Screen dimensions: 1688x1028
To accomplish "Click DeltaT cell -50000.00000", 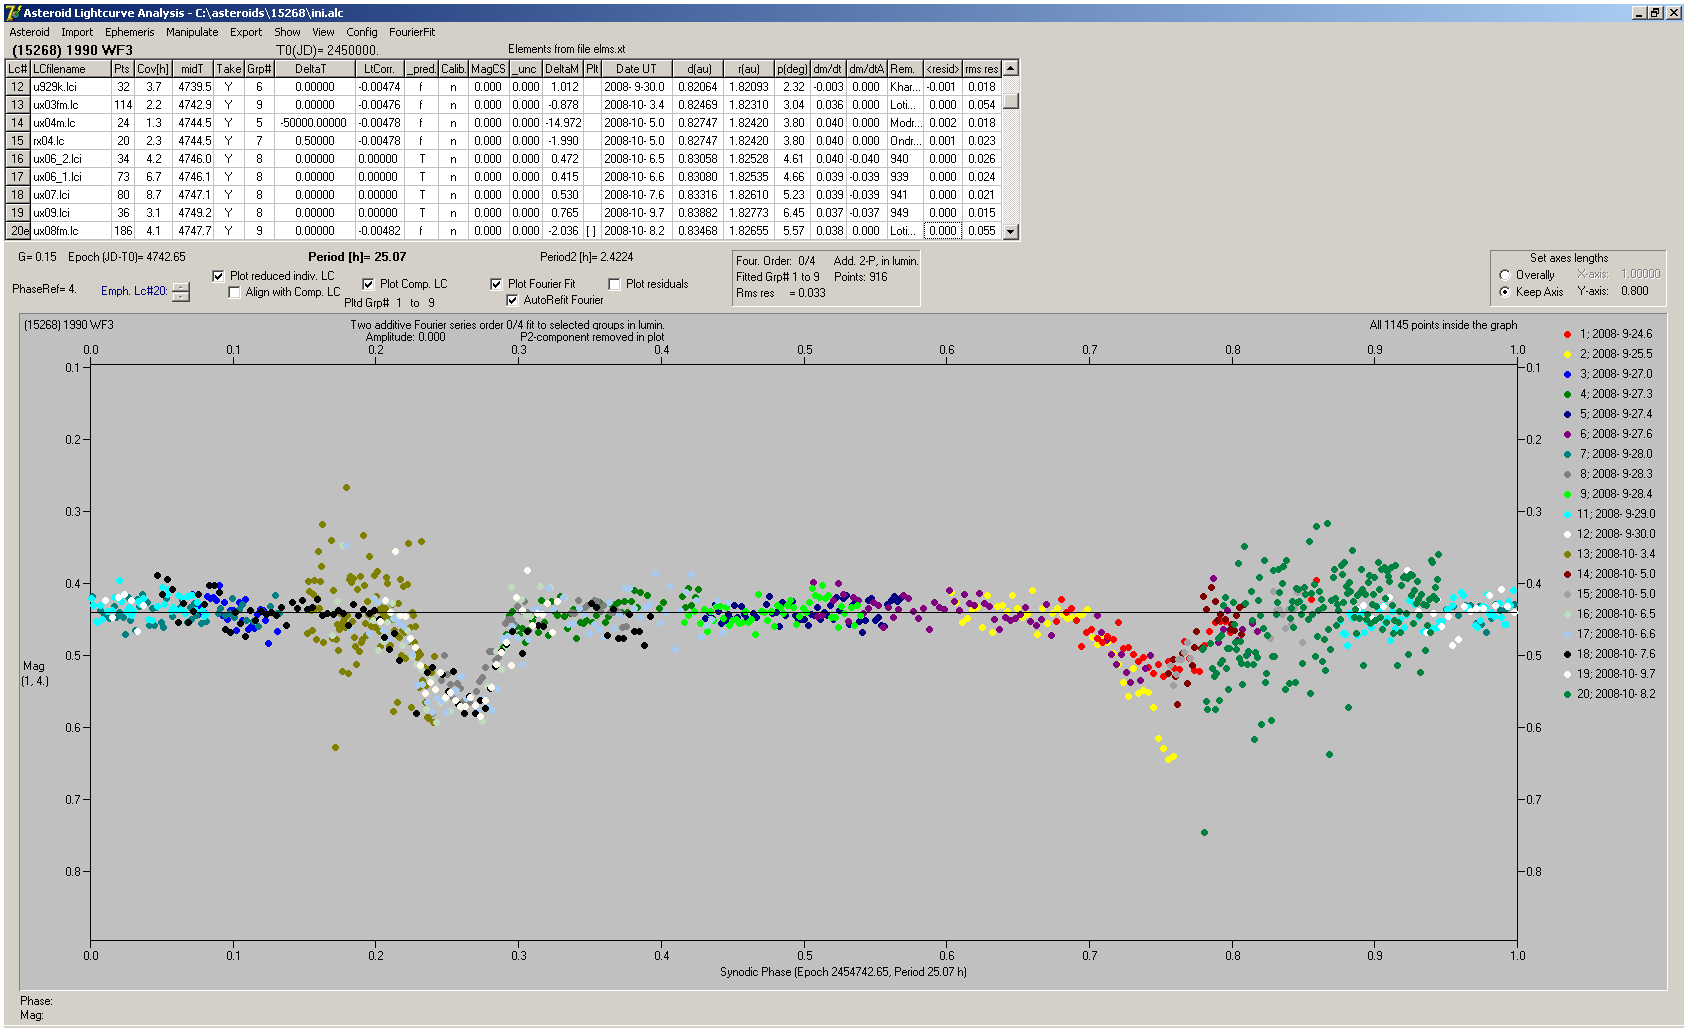I will click(314, 123).
